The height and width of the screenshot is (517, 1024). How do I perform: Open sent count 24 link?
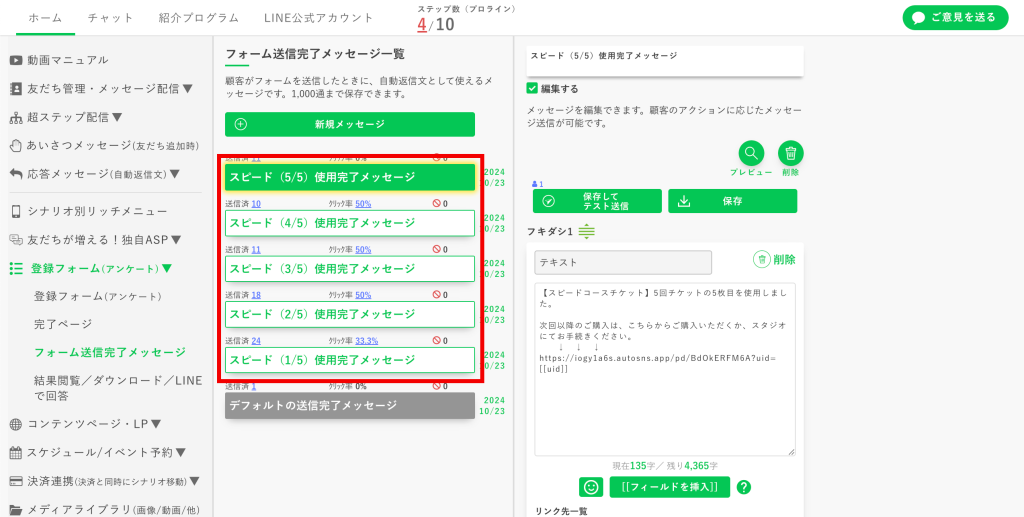(256, 341)
